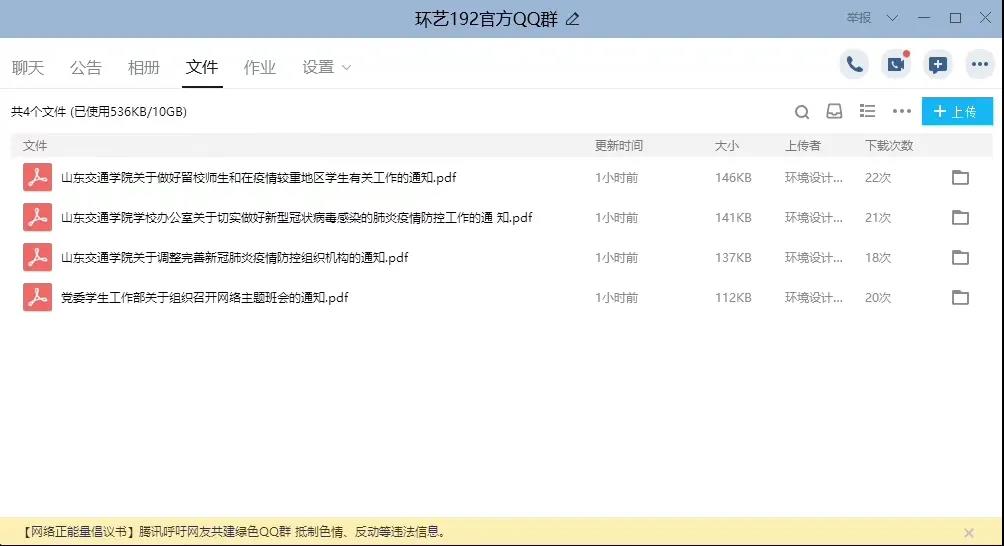Image resolution: width=1004 pixels, height=546 pixels.
Task: Open folder for the 146KB PDF file
Action: click(960, 178)
